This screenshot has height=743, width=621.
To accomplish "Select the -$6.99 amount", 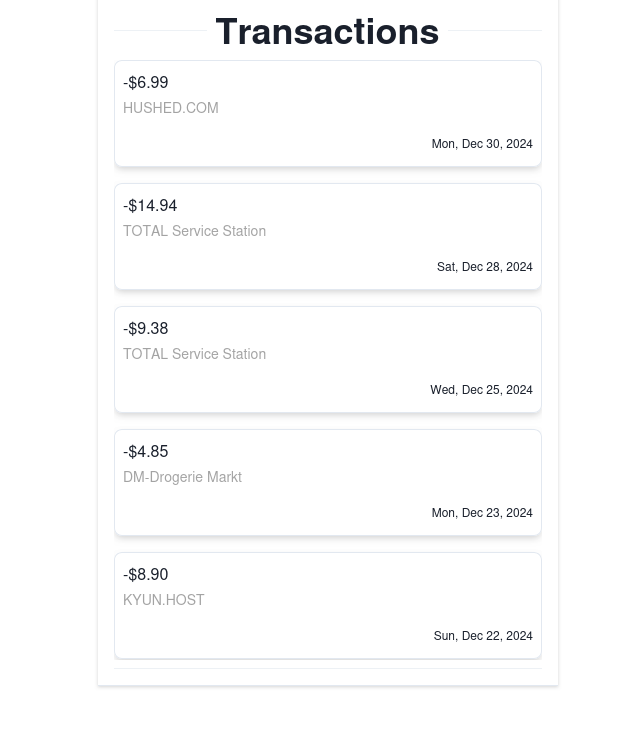I will (x=145, y=82).
